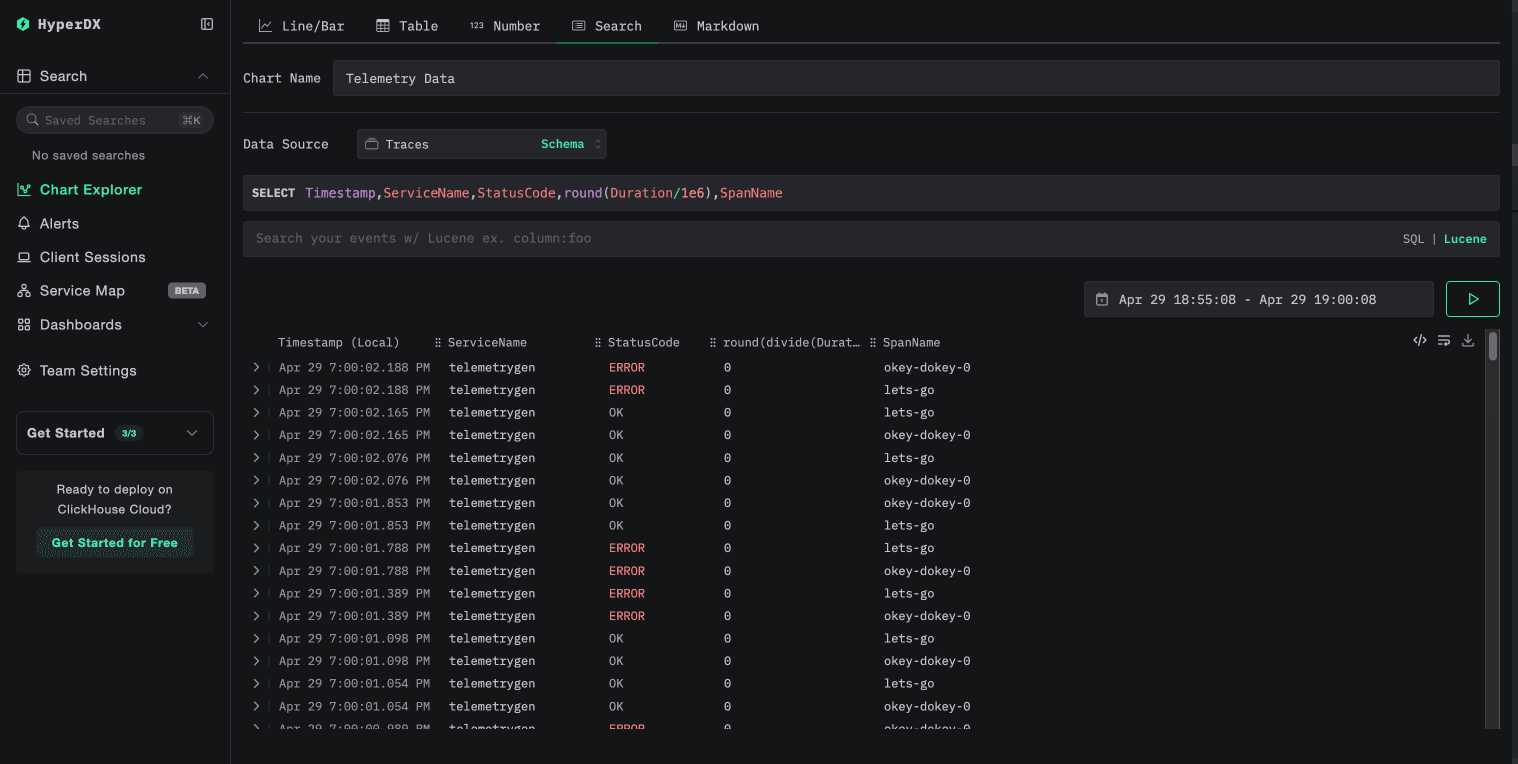Switch to the Table tab
This screenshot has height=764, width=1518.
pos(407,26)
